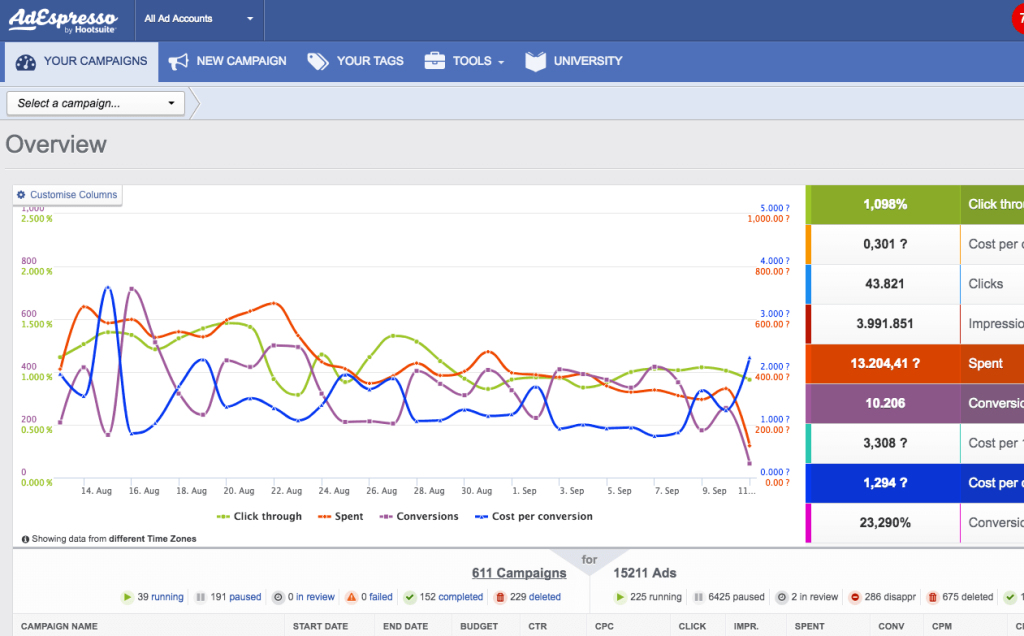Click the briefcase Tools icon
1024x636 pixels.
pyautogui.click(x=434, y=61)
